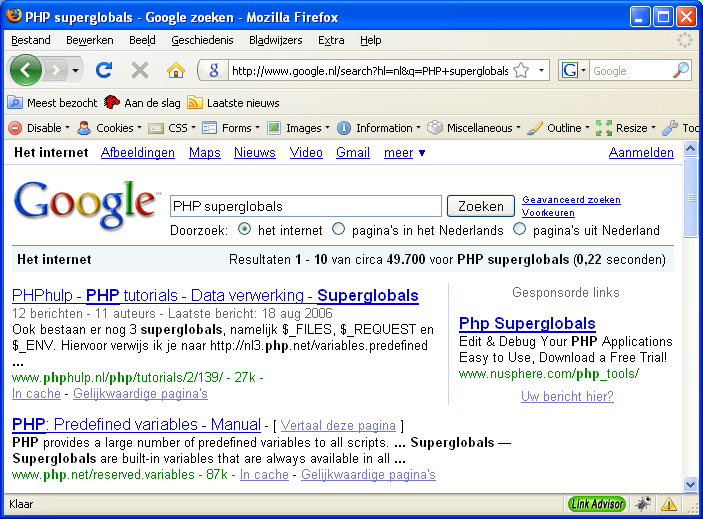Viewport: 703px width, 519px height.
Task: Expand the 'meer' dropdown in Google navigation
Action: tap(405, 153)
